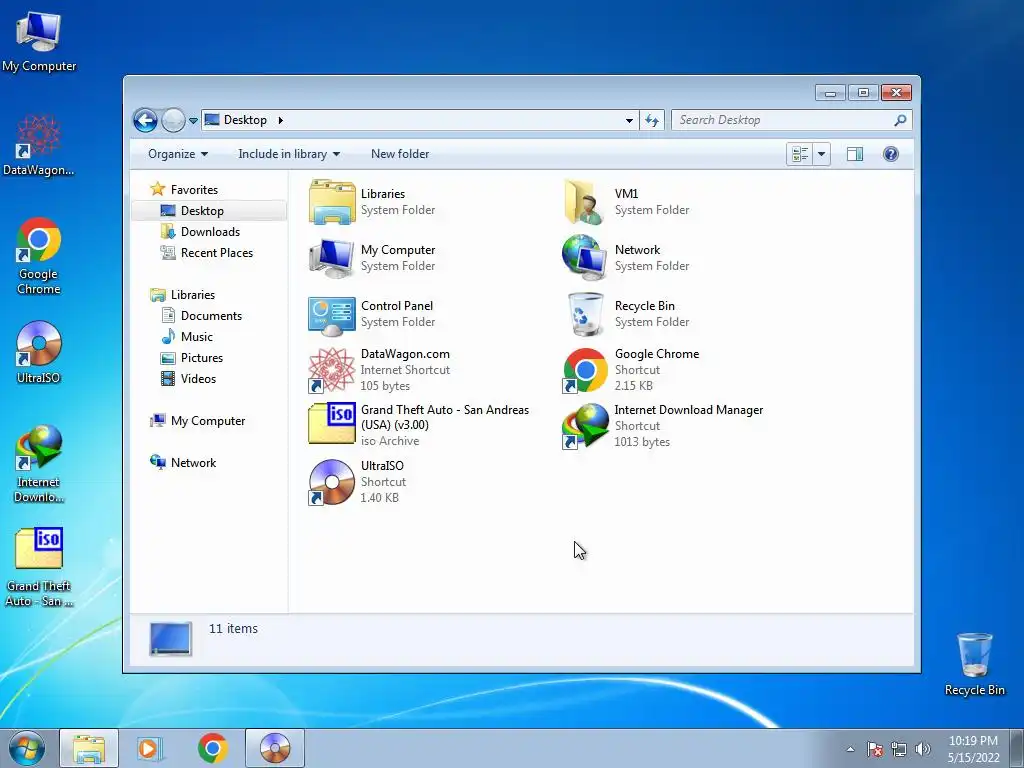
Task: Select the VM1 user folder icon
Action: point(584,202)
